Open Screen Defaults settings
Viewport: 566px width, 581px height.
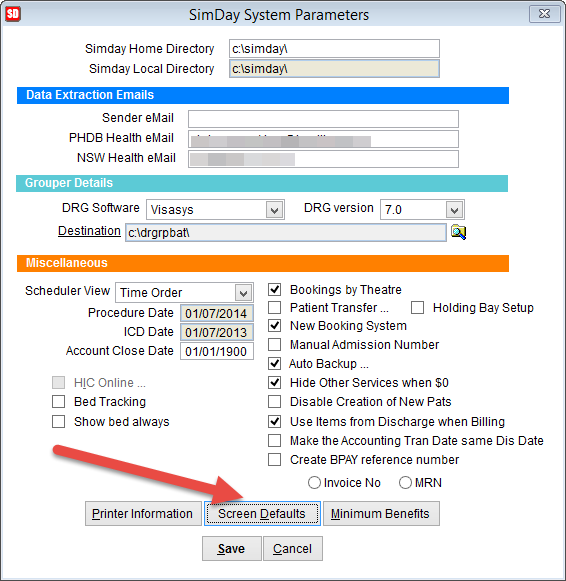tap(262, 514)
